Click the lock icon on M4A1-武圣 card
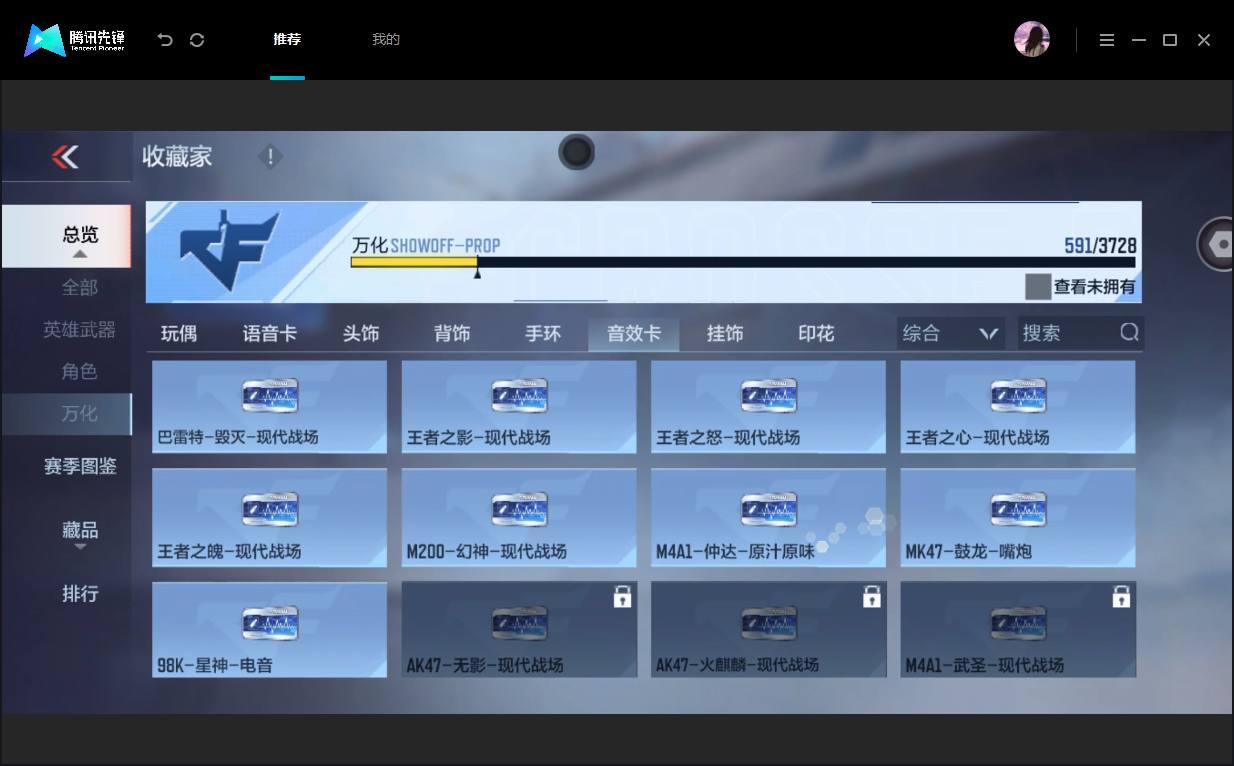 click(1121, 597)
